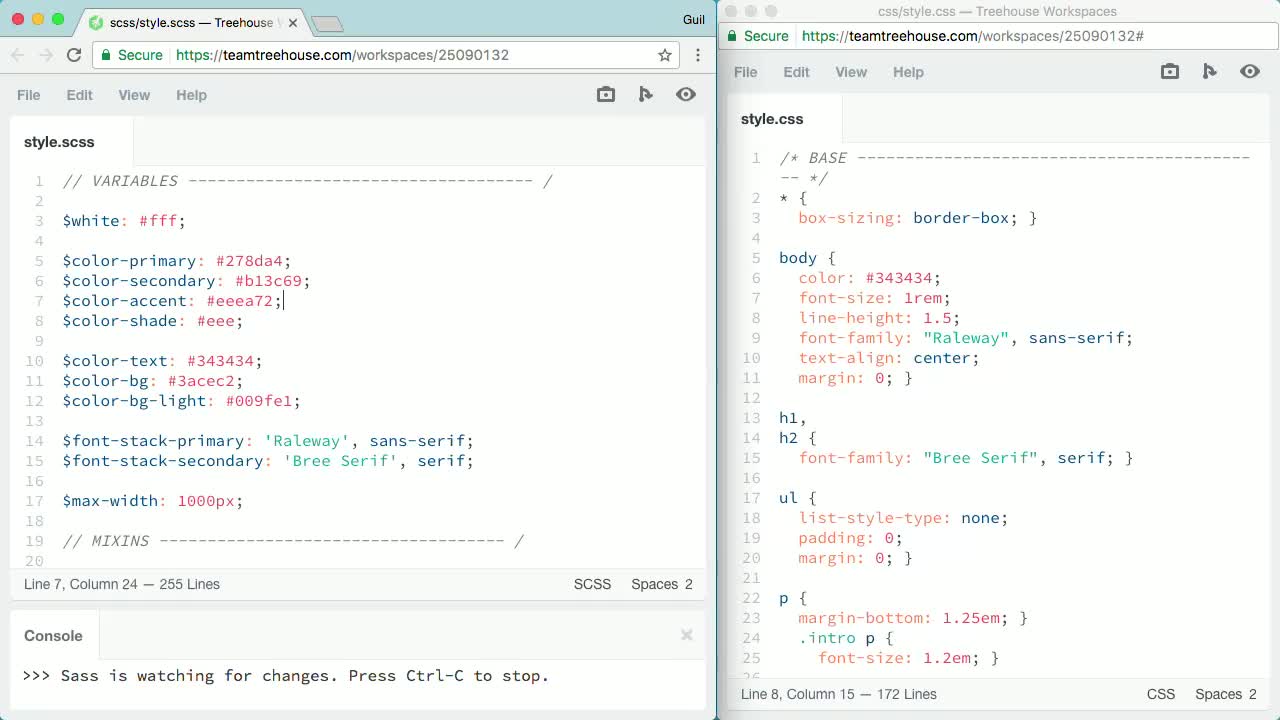Click the #b13c69 color value

click(x=268, y=281)
